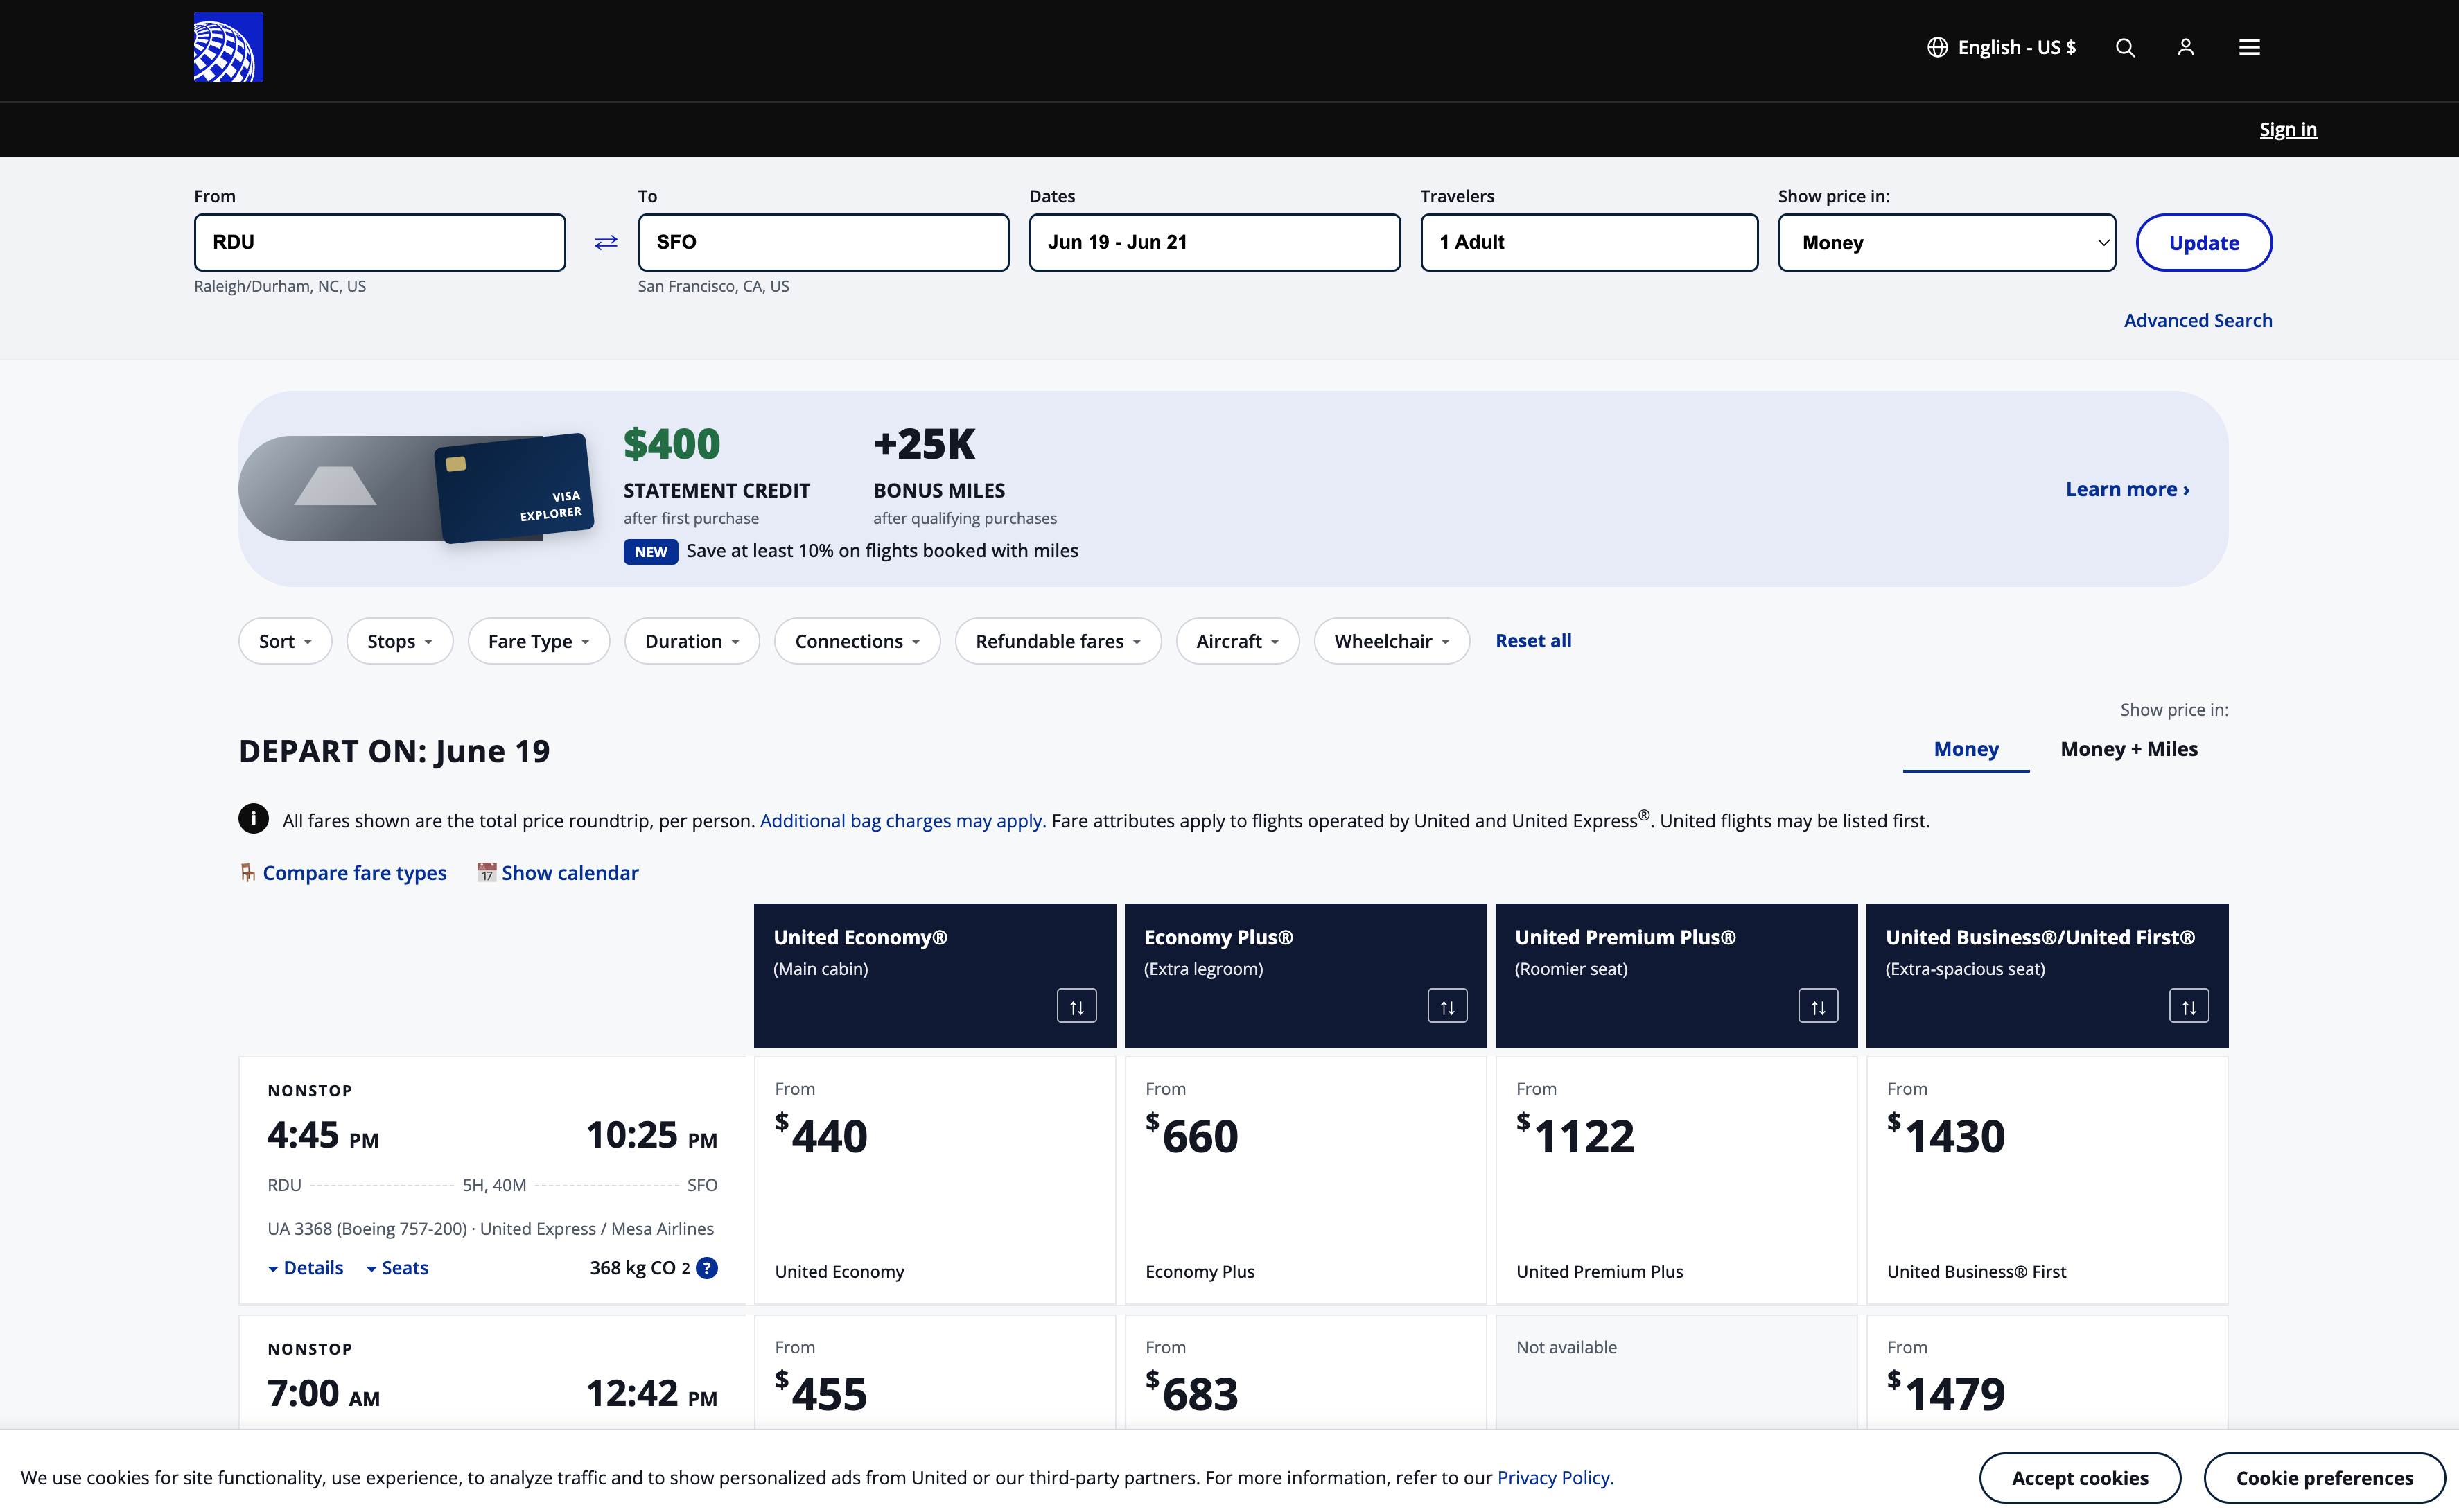Click the Explorer Visa card image
The width and height of the screenshot is (2459, 1512).
(x=514, y=488)
